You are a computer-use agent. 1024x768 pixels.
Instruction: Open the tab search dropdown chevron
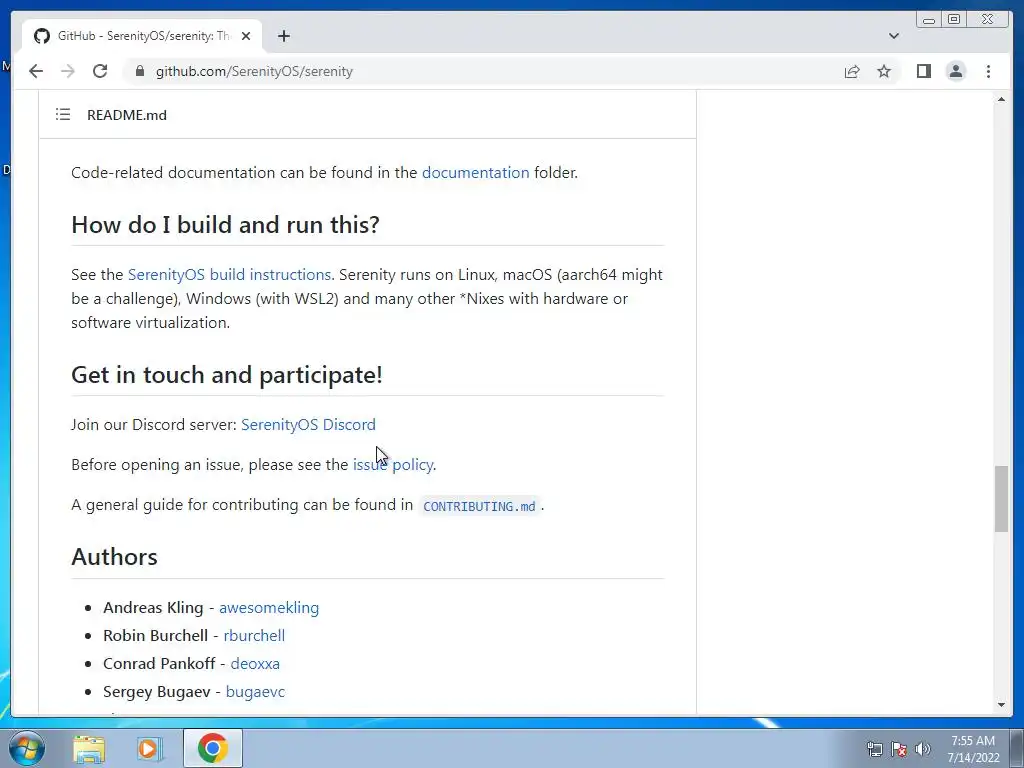(894, 36)
